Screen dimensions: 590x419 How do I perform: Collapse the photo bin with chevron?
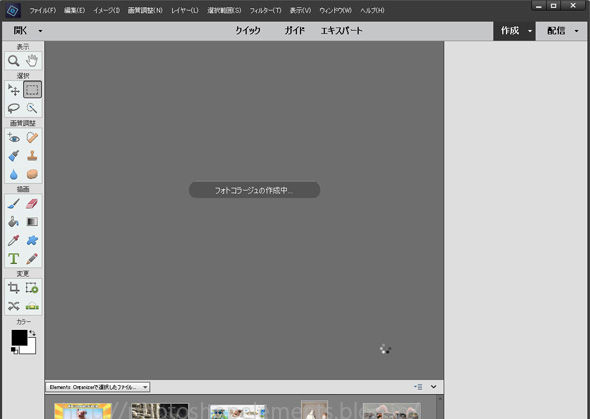pos(433,387)
